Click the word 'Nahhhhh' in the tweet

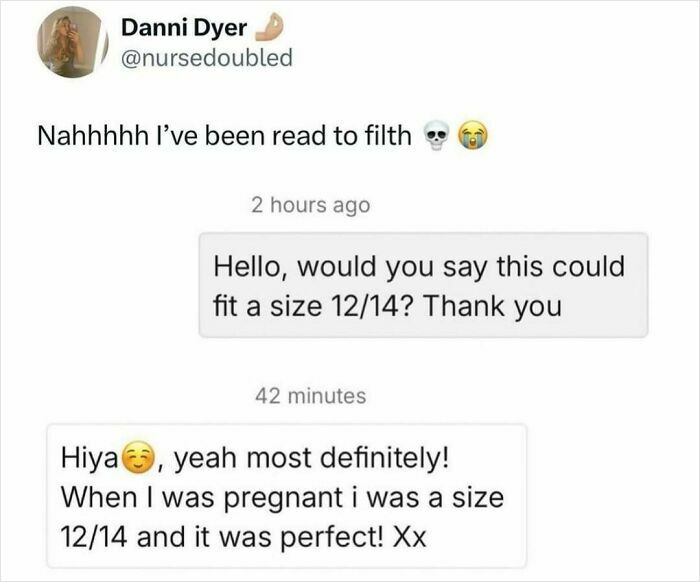[x=86, y=136]
